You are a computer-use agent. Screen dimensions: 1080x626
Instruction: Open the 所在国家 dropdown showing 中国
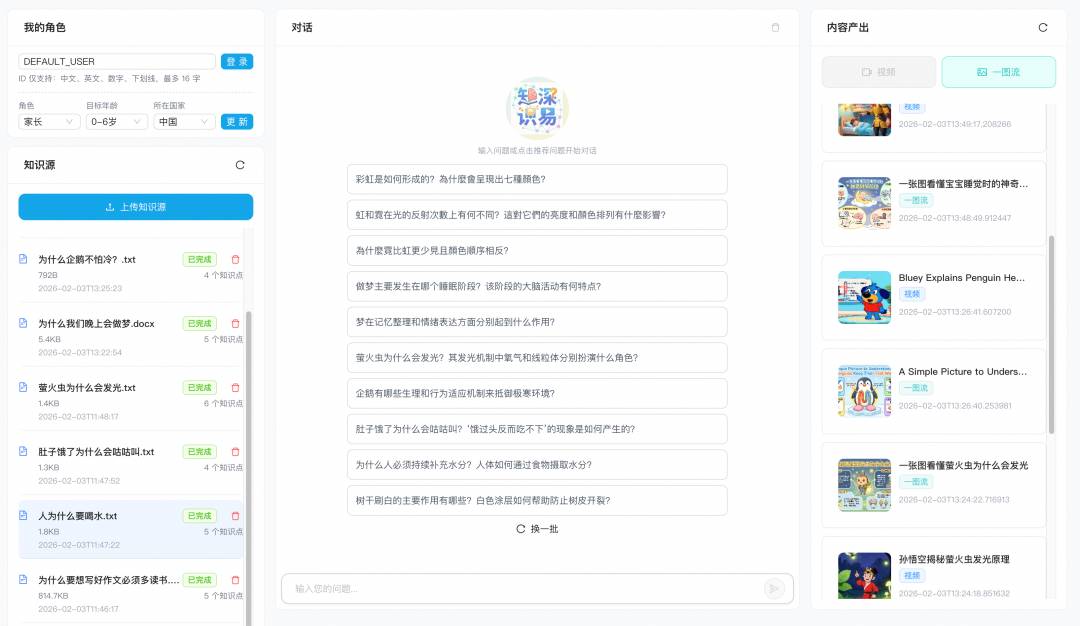tap(180, 120)
